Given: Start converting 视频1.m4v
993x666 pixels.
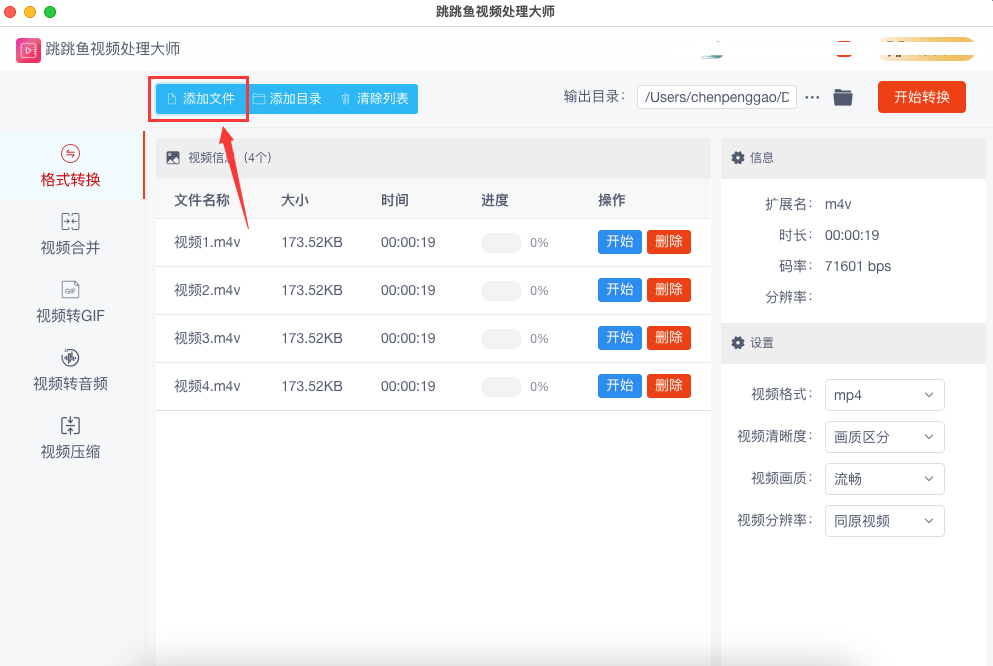Looking at the screenshot, I should pyautogui.click(x=619, y=242).
